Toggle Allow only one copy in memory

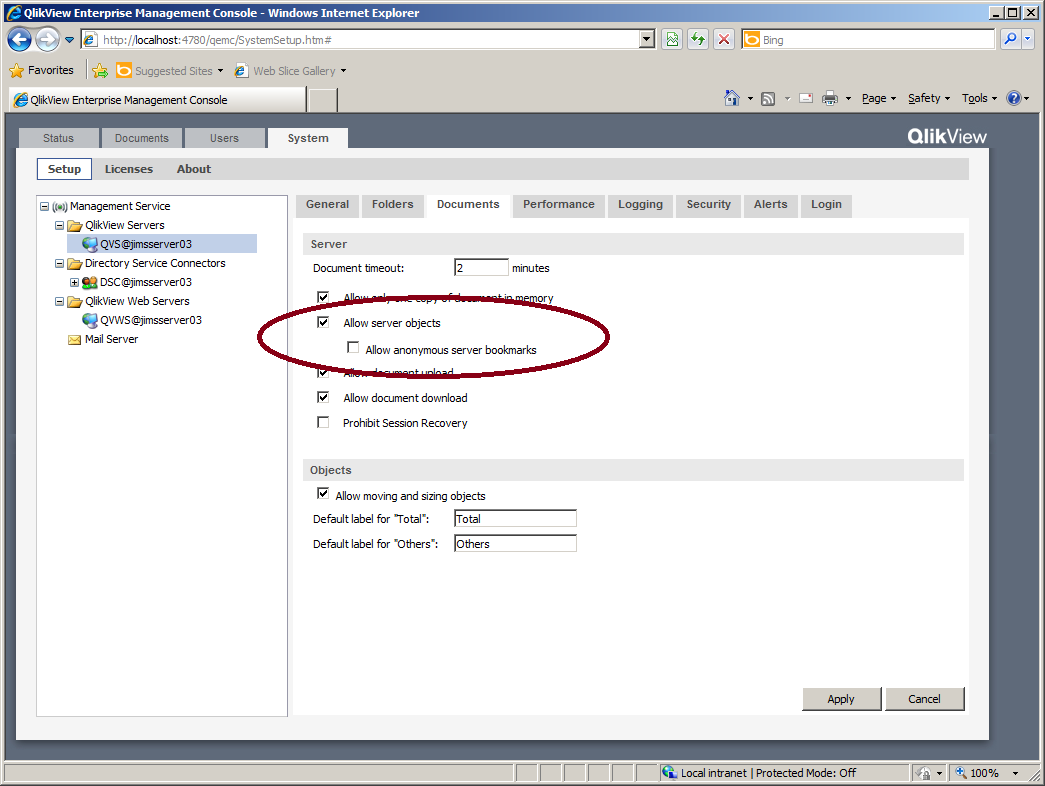coord(323,297)
